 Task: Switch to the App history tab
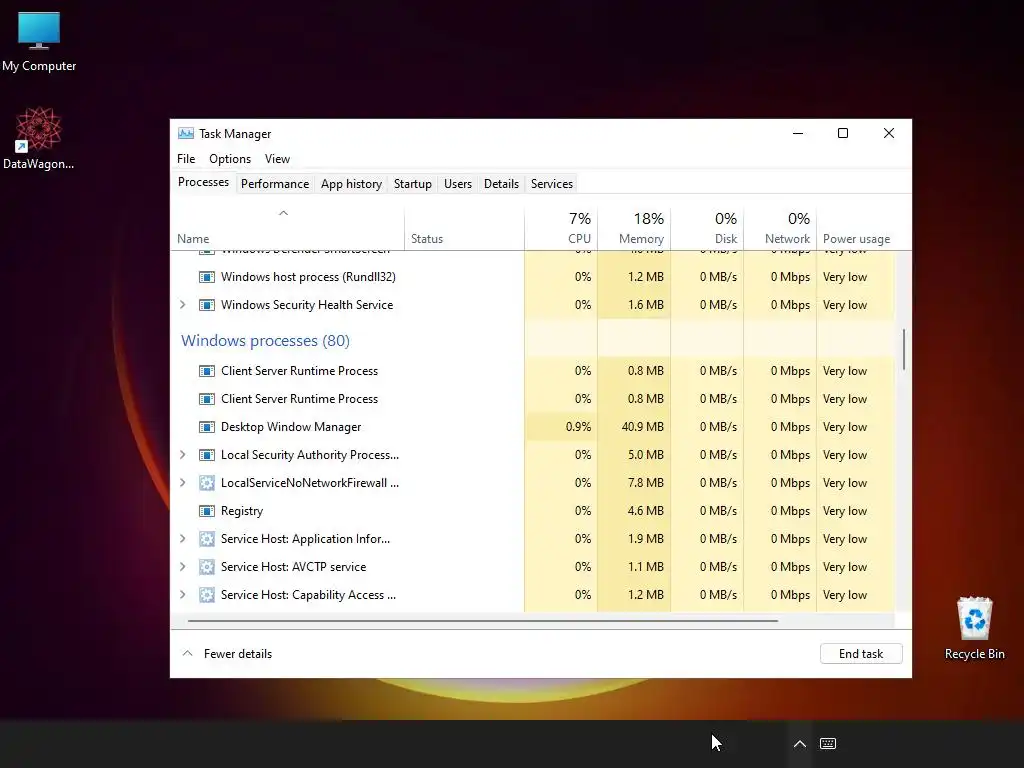click(x=351, y=184)
